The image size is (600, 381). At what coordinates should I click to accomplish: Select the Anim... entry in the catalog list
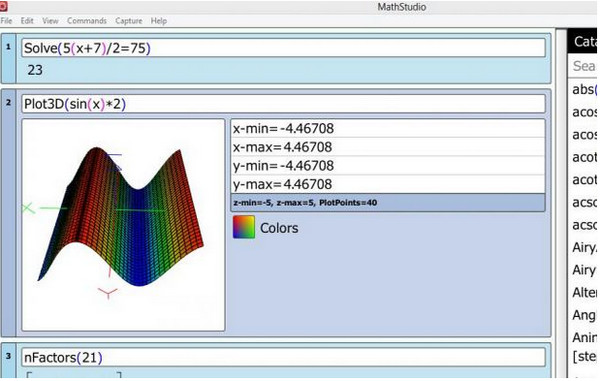(x=584, y=337)
